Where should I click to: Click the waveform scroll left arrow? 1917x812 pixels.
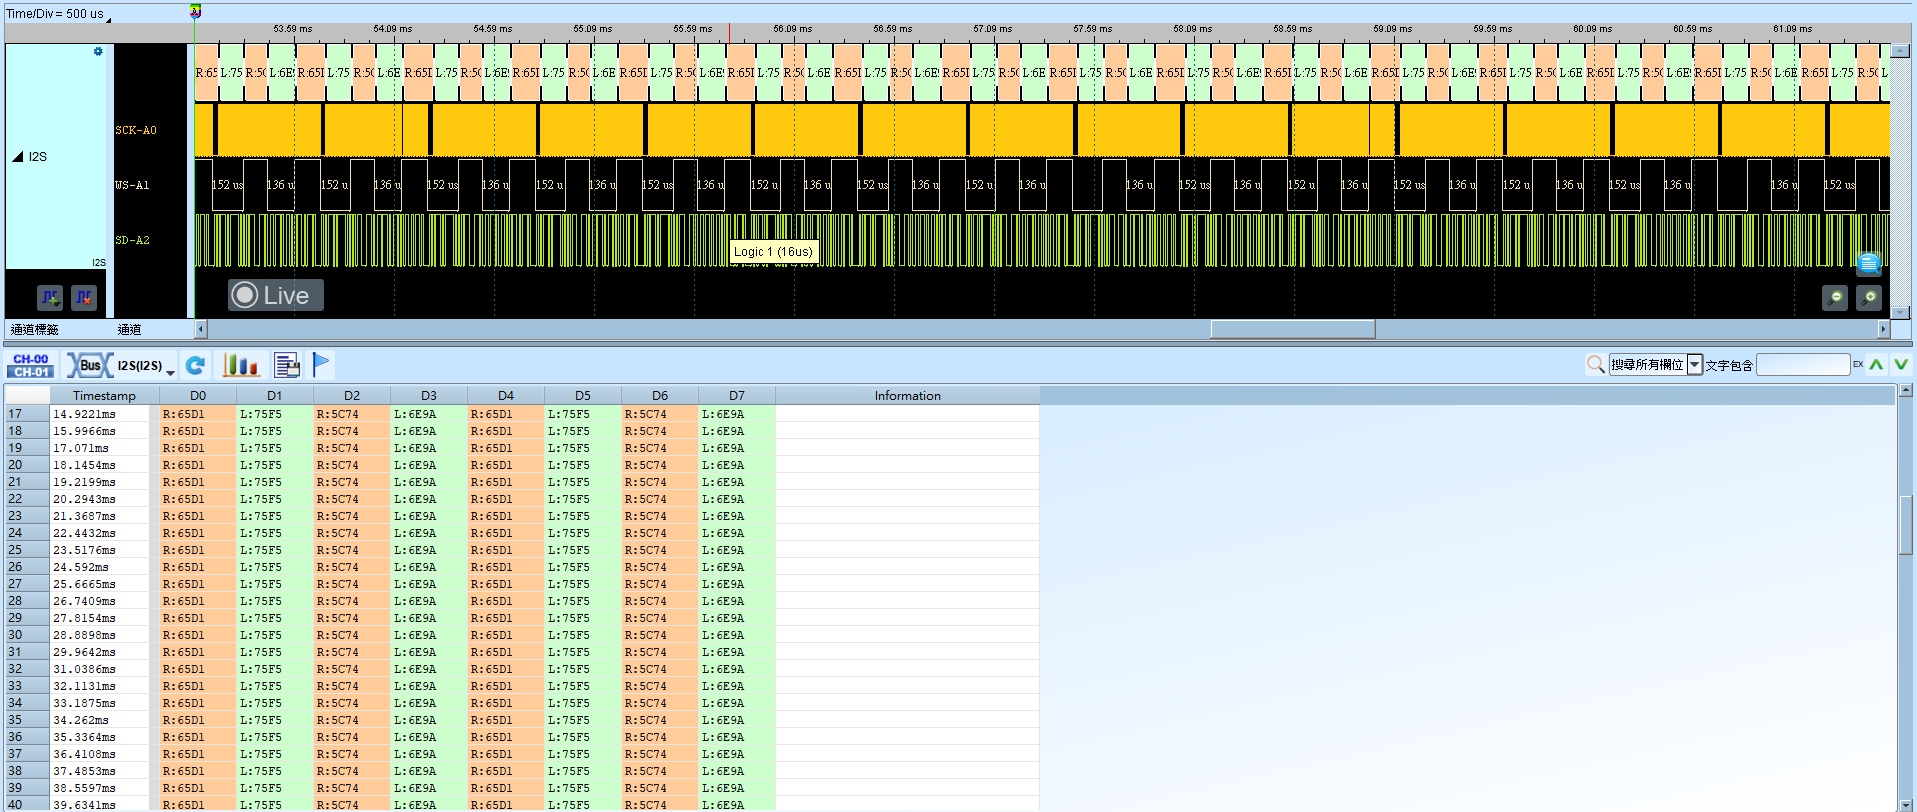201,329
